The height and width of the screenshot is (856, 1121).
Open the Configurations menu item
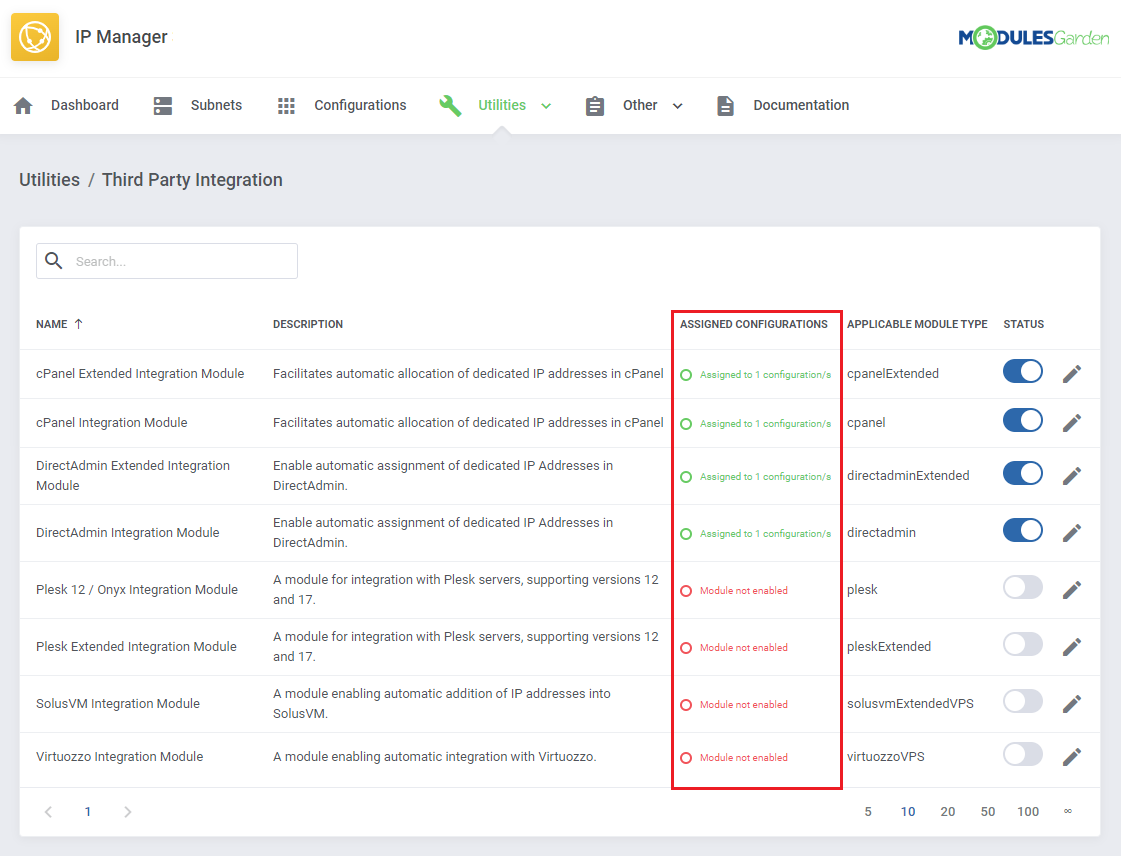(360, 105)
